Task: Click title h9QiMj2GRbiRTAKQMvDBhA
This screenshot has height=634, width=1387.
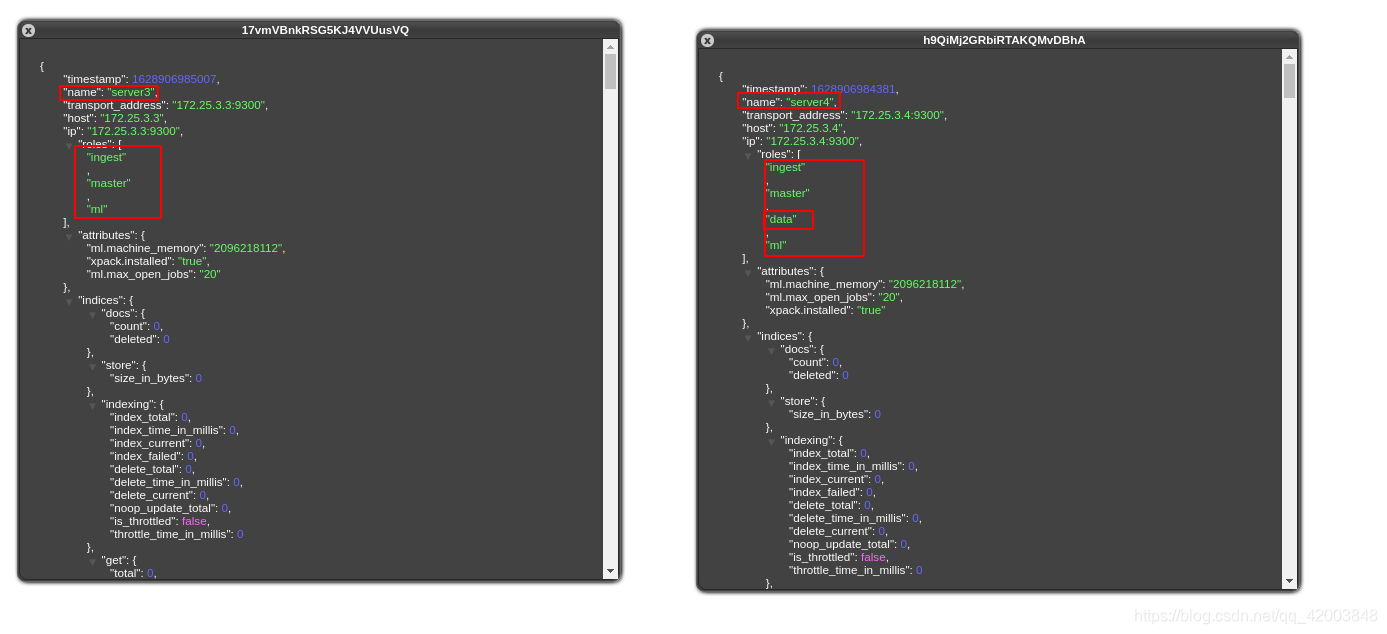Action: tap(1004, 40)
